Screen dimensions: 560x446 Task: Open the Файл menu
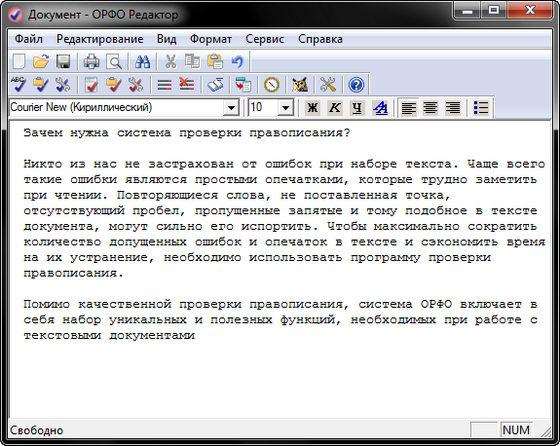29,39
